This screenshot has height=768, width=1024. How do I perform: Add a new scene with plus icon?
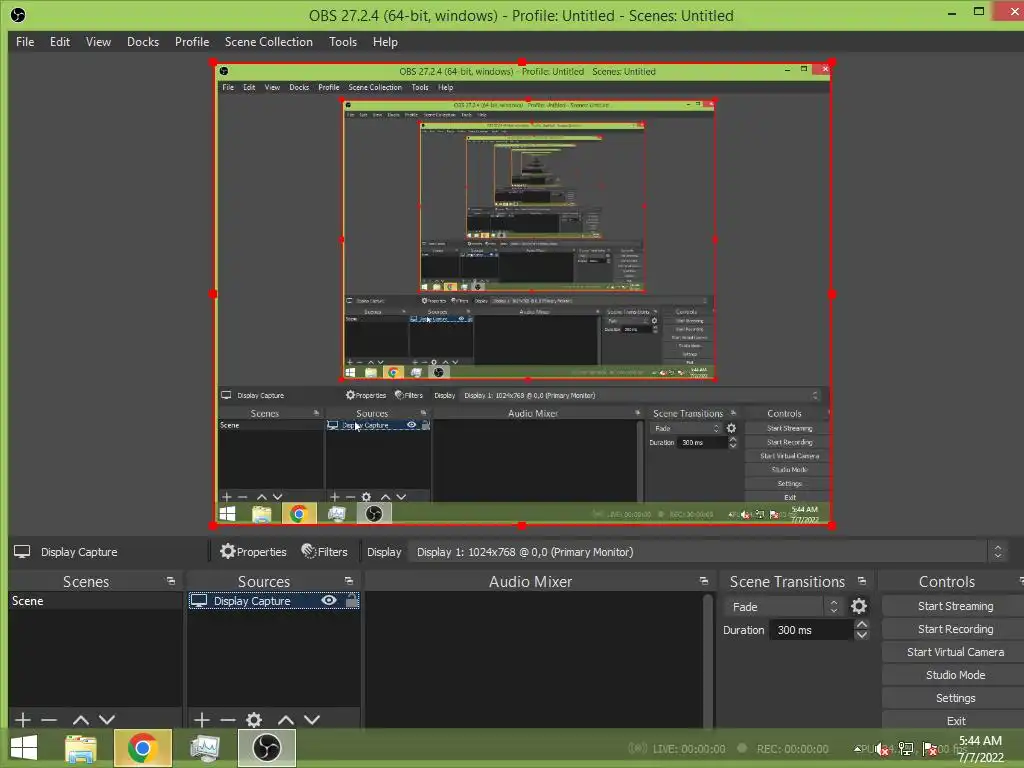[x=23, y=720]
